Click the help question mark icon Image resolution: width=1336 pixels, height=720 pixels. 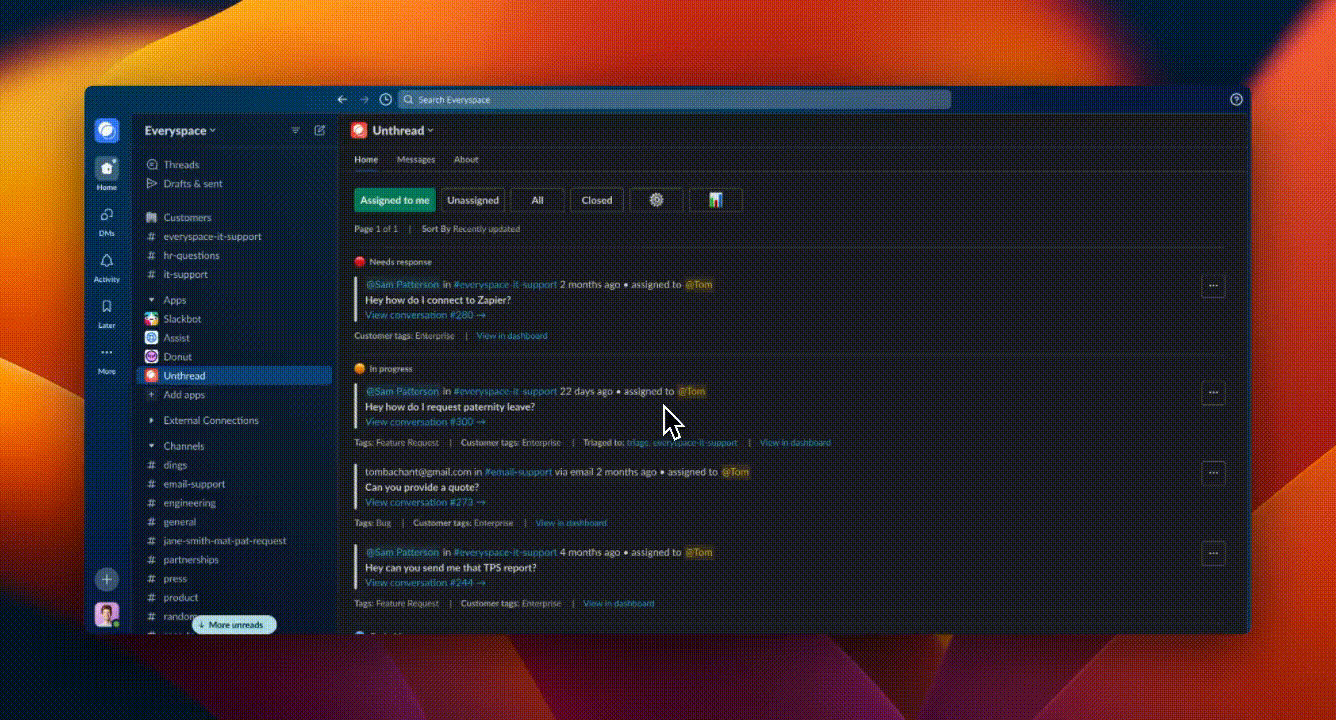click(1236, 100)
